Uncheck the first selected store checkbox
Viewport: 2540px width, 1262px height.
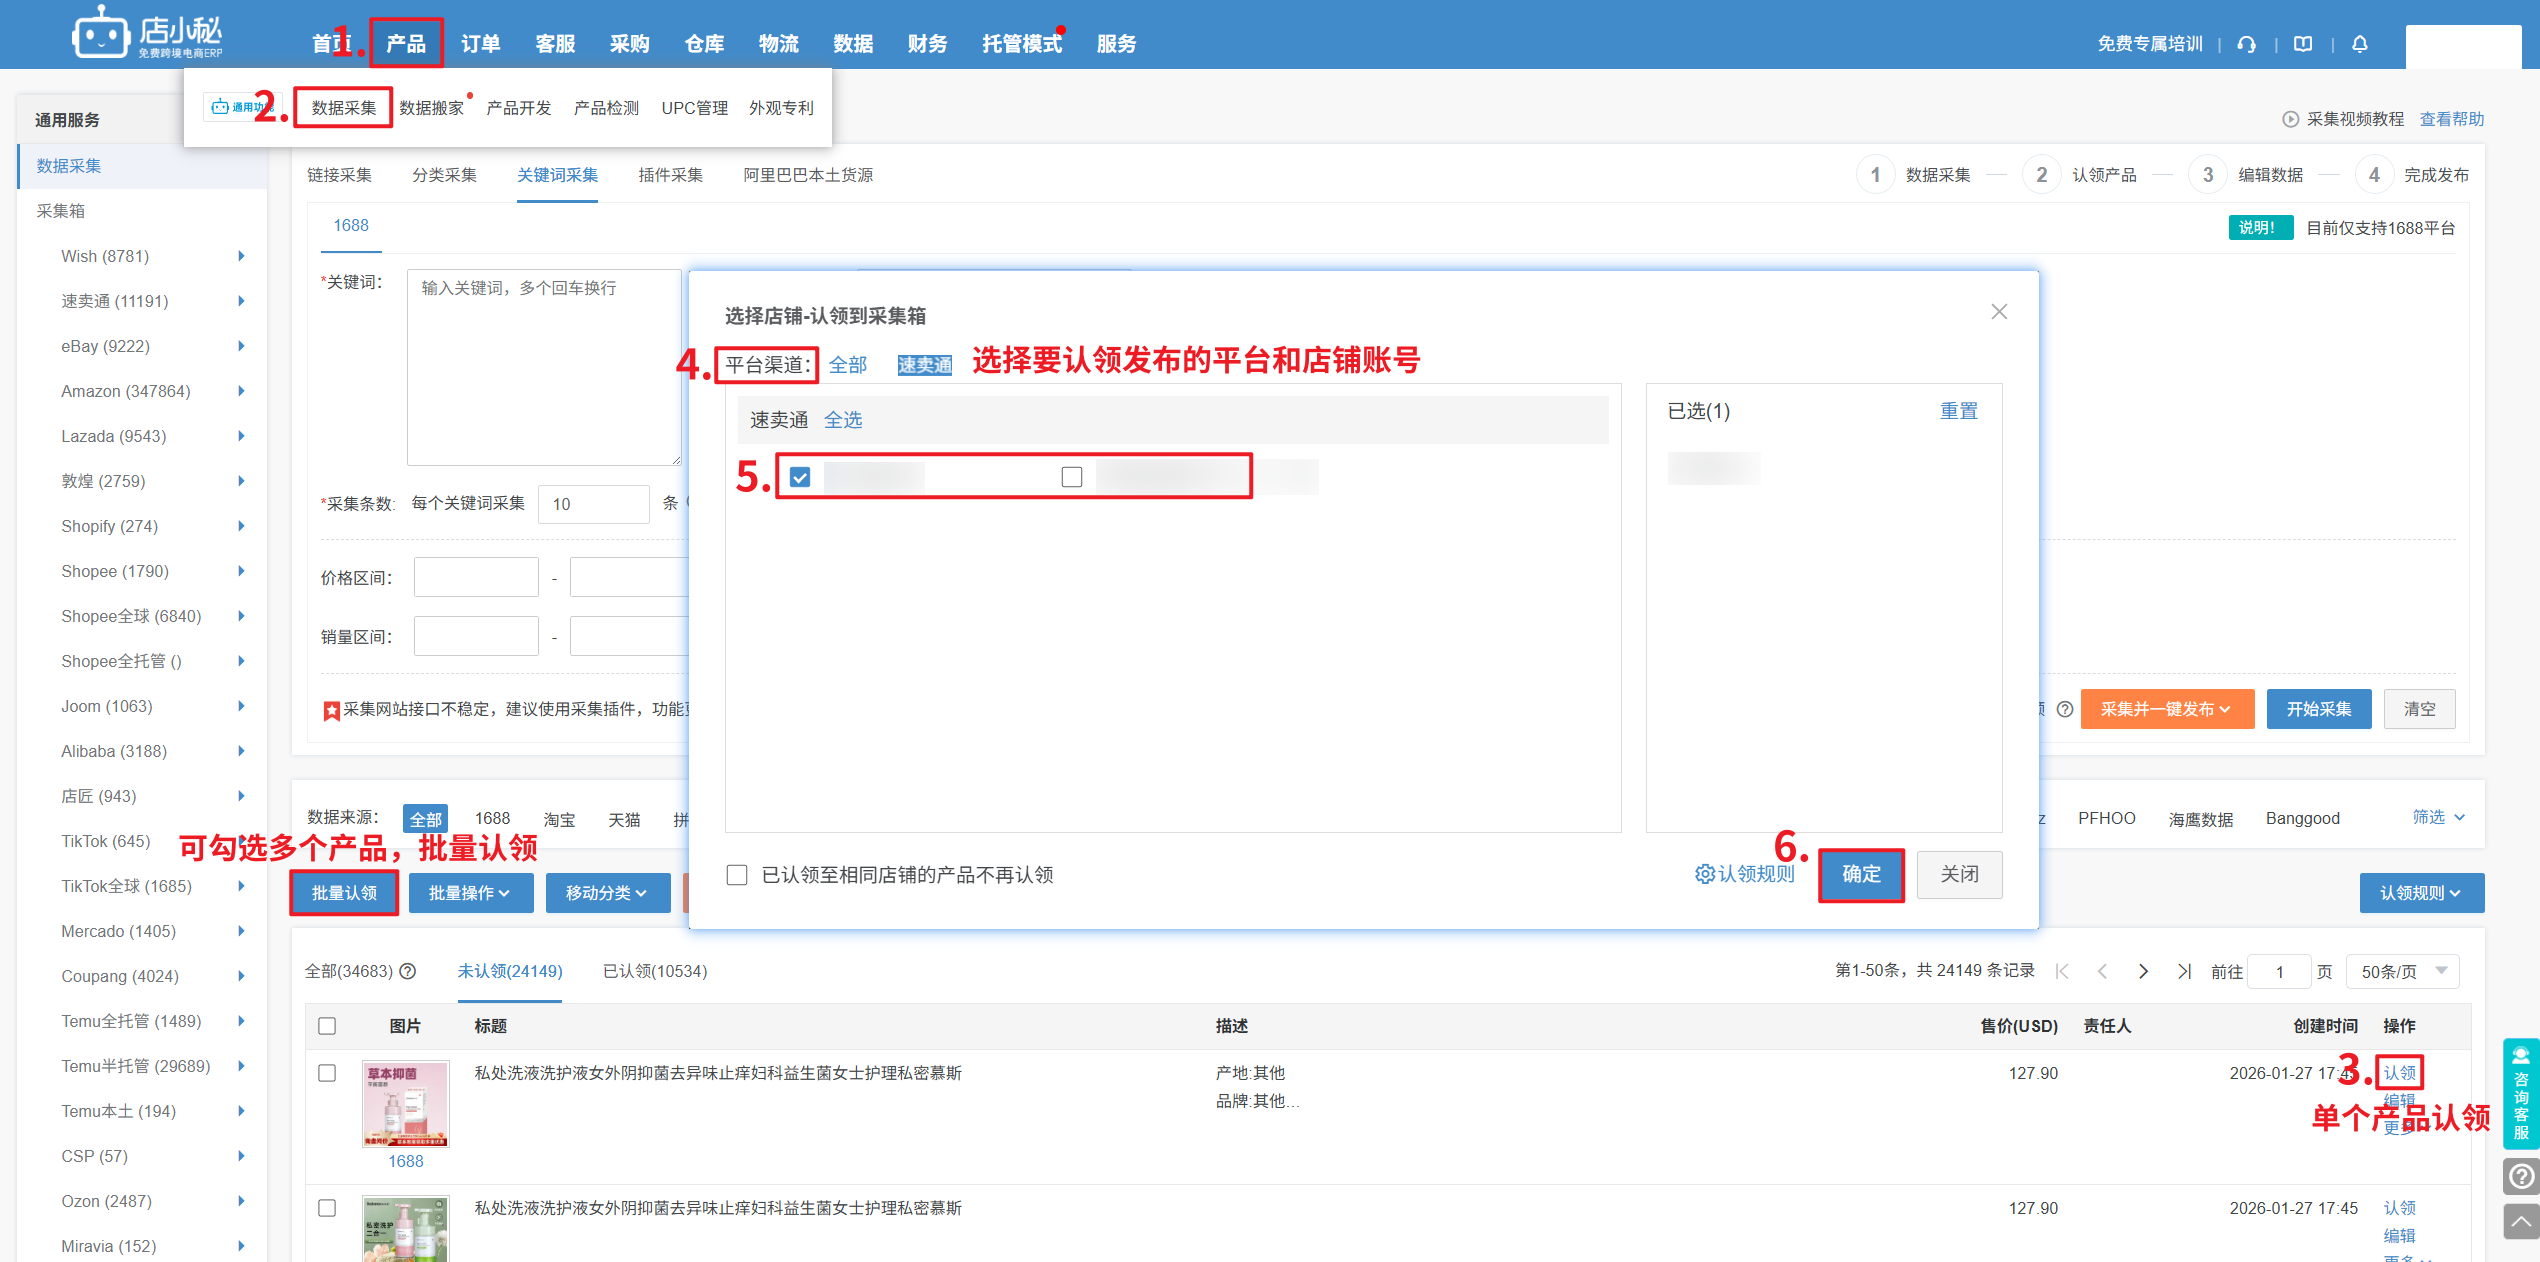(x=800, y=477)
